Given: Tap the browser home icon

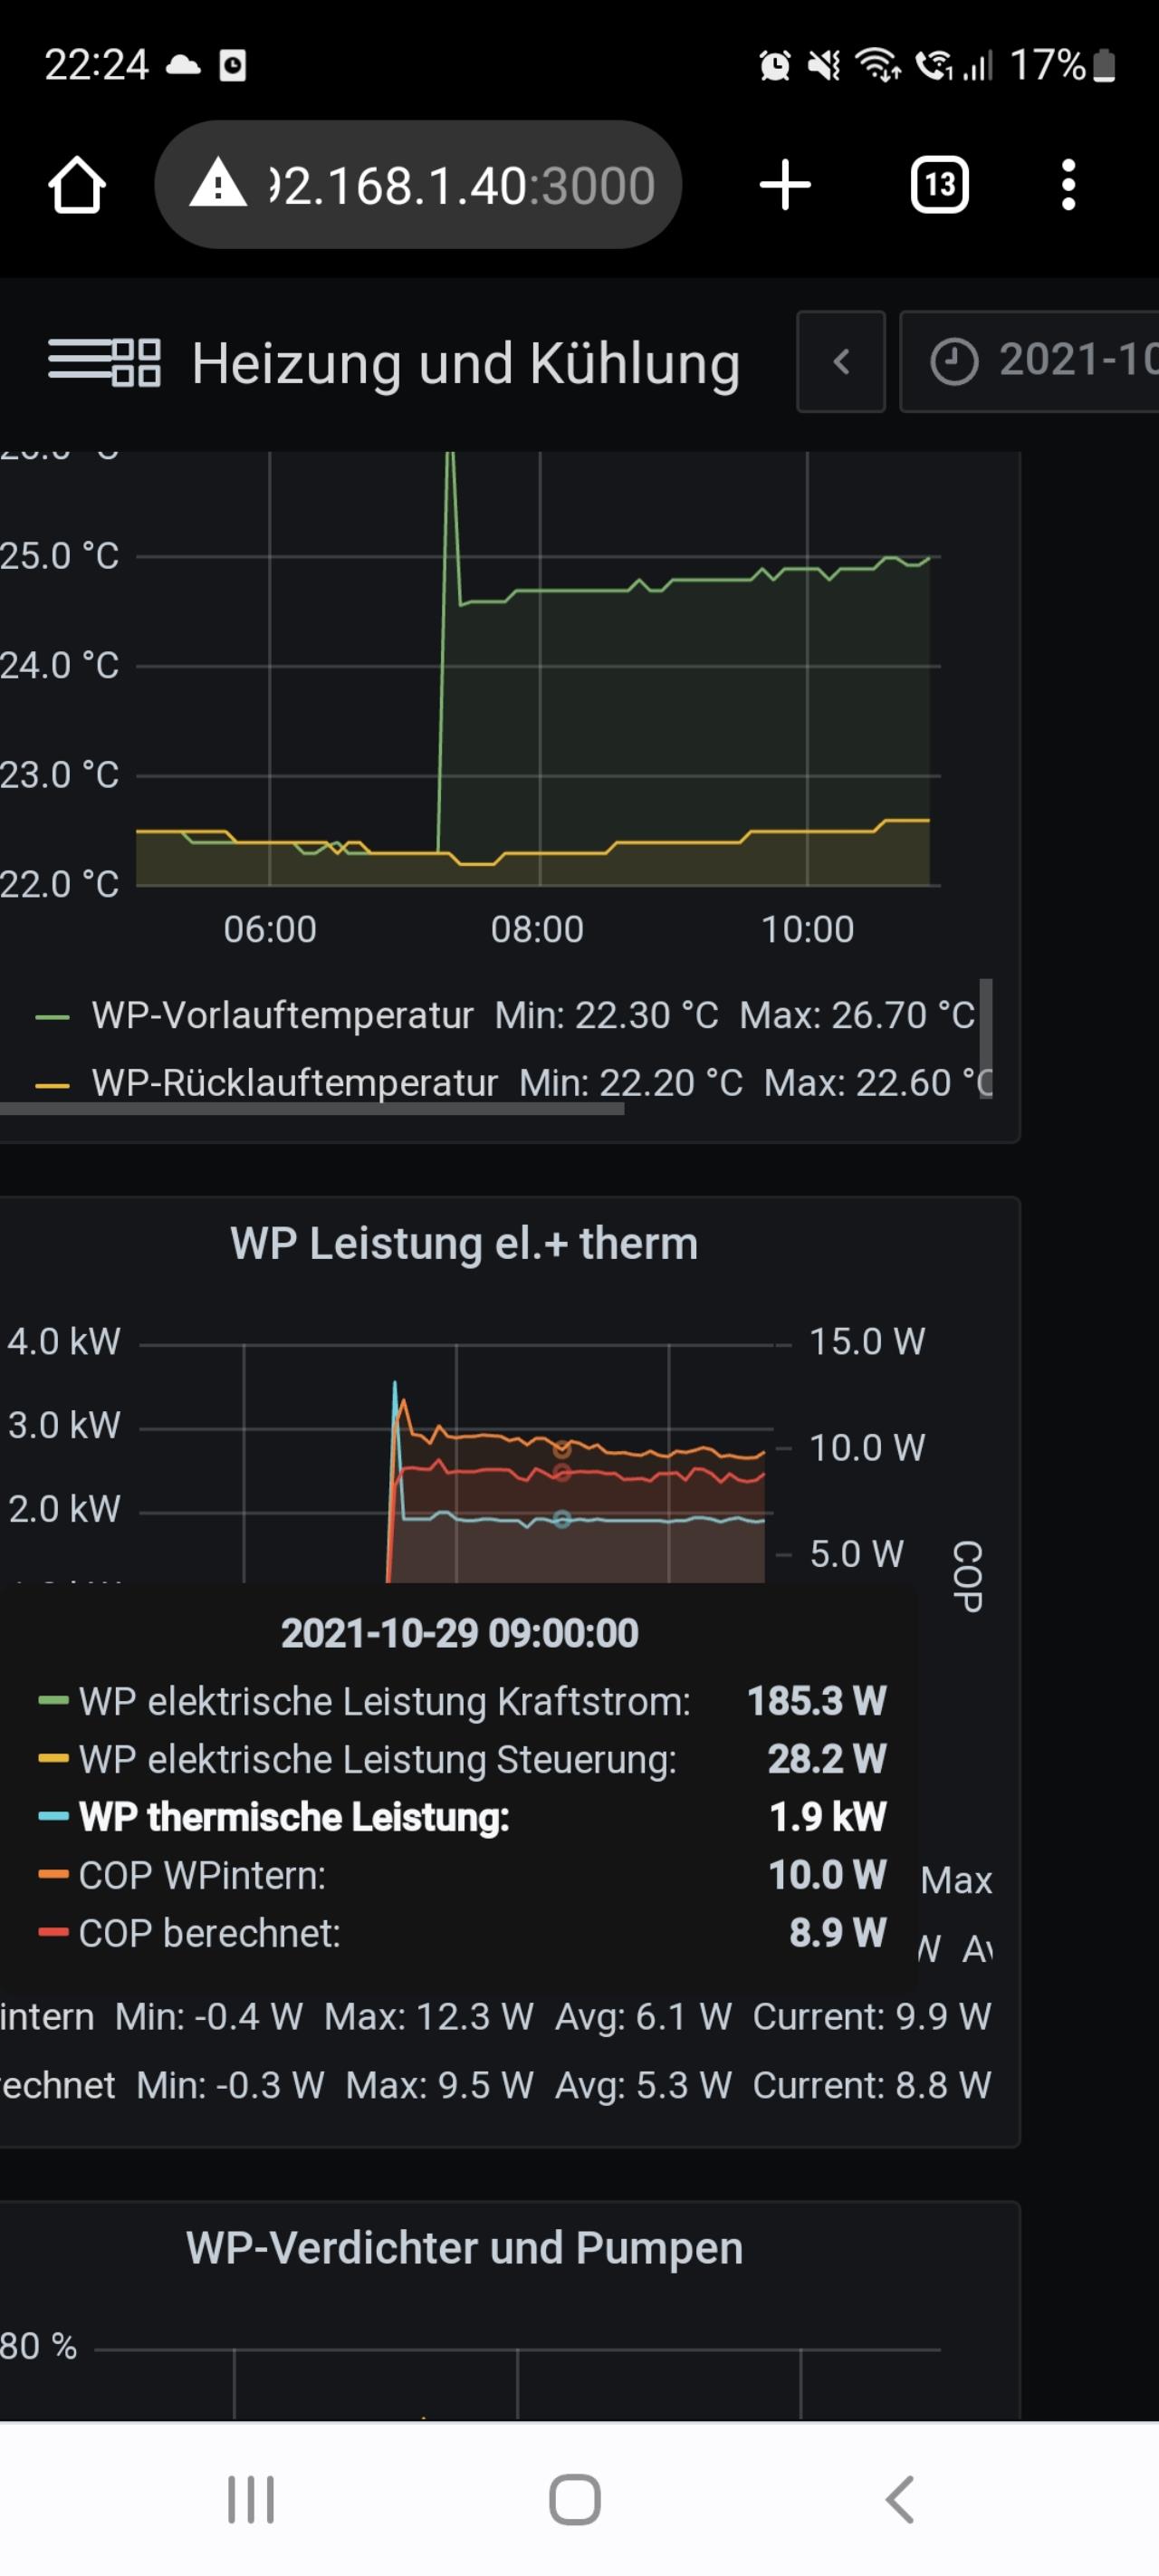Looking at the screenshot, I should pyautogui.click(x=77, y=185).
